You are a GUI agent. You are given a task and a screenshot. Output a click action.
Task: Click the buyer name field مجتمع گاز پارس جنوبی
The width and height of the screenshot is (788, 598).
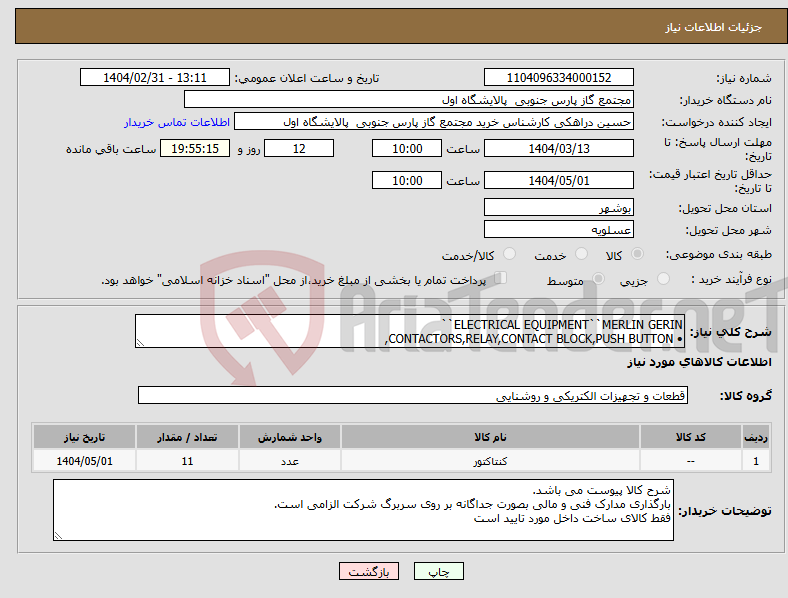coord(409,99)
